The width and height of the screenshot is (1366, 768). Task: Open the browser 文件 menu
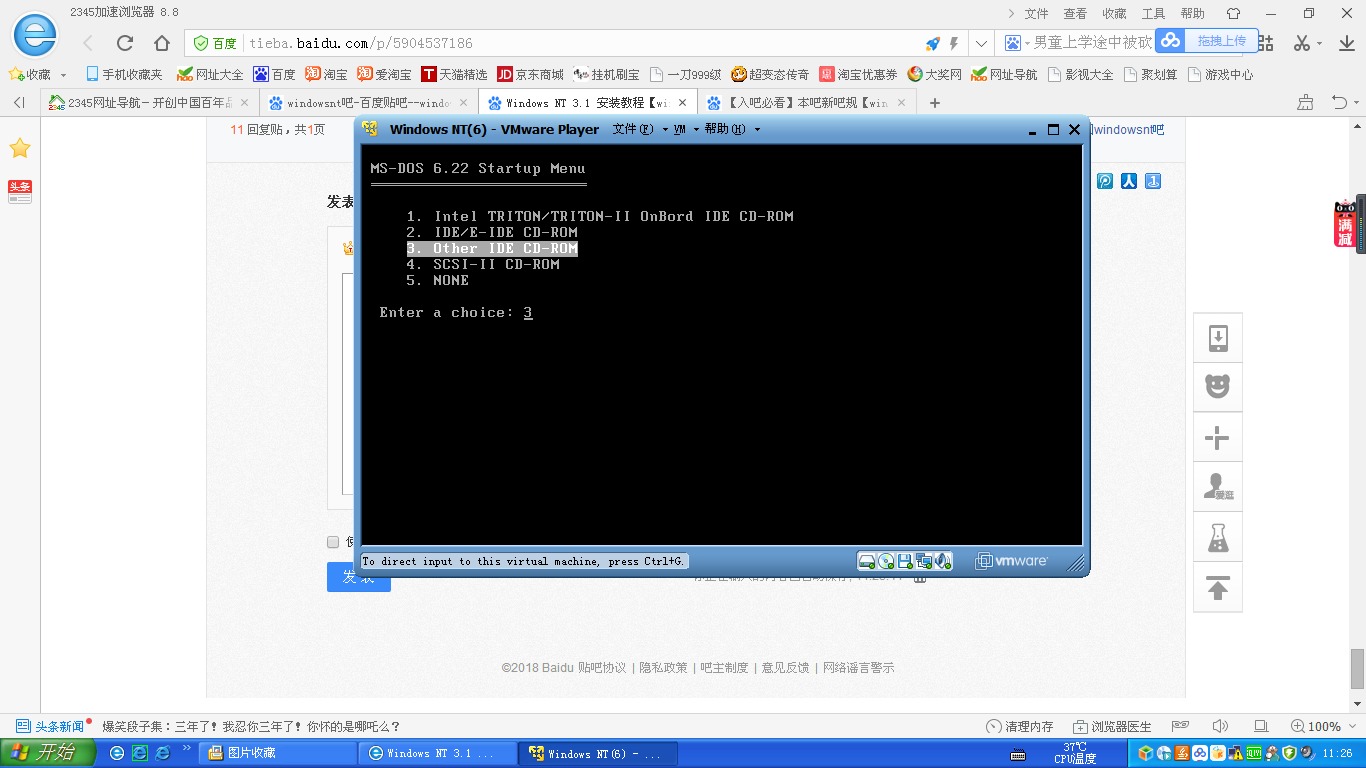1037,14
